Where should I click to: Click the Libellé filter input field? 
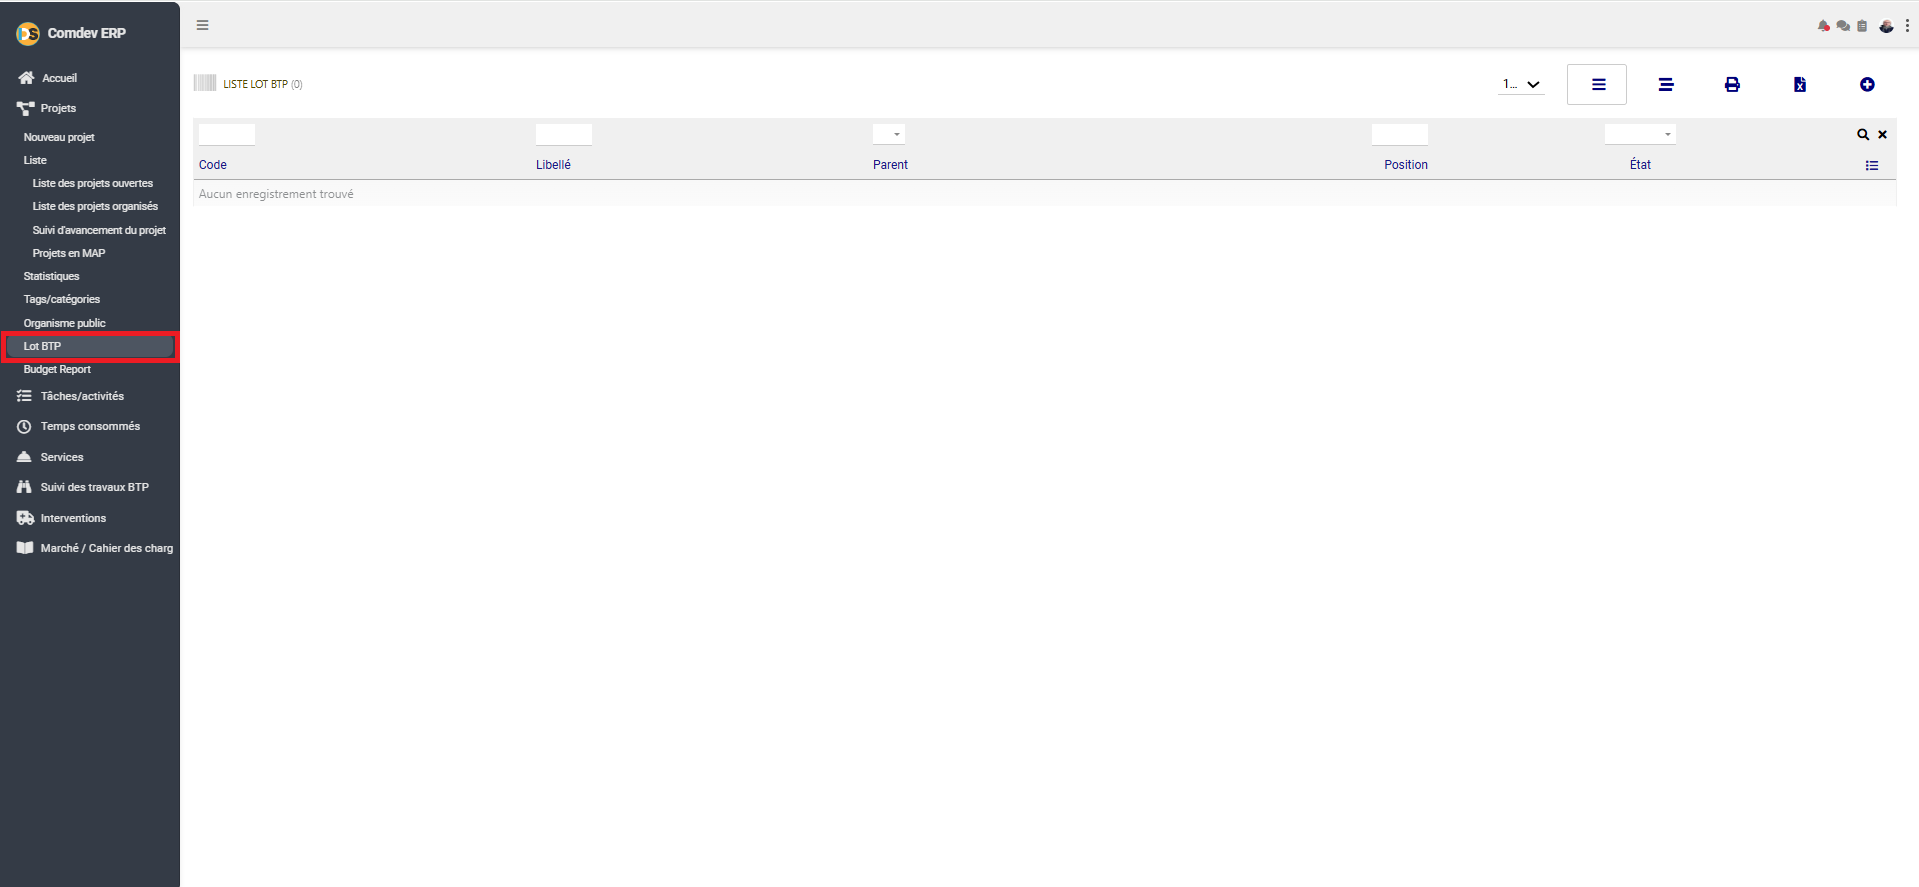[564, 134]
